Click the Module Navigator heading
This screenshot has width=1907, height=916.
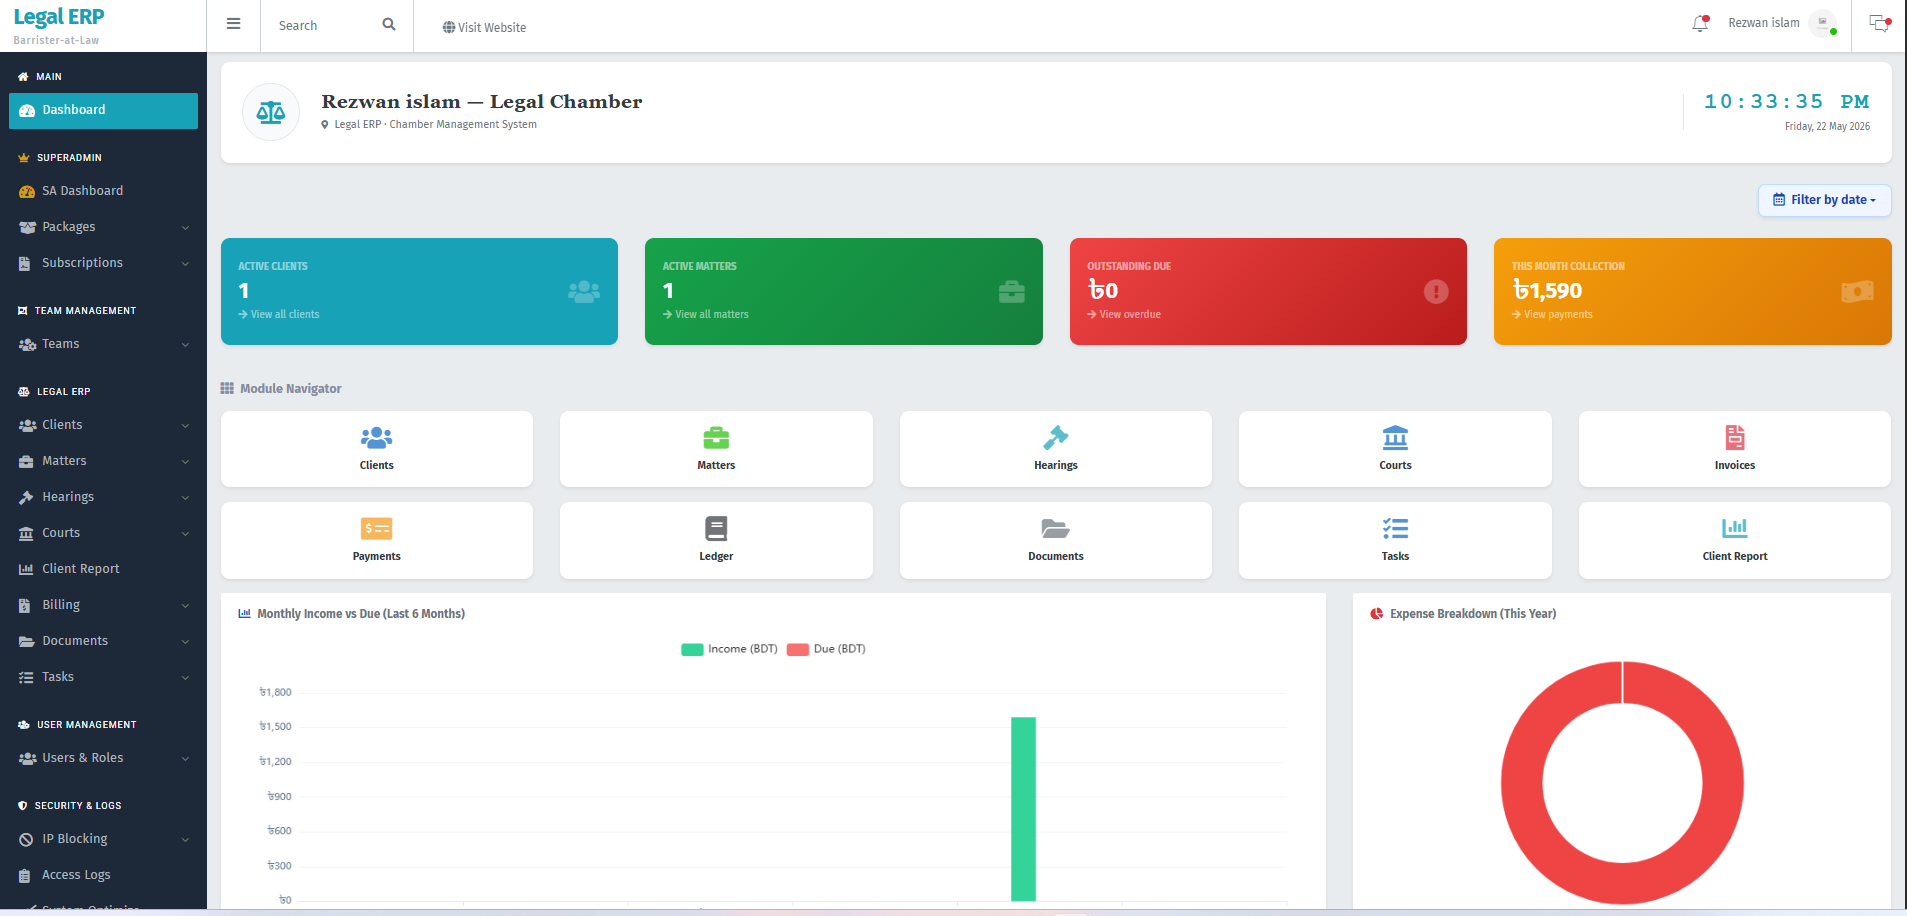[x=281, y=389]
